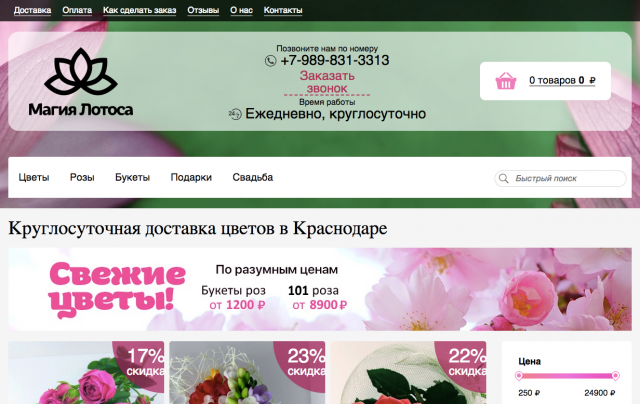Click the Ежедневно, круглосуточно text

point(336,113)
